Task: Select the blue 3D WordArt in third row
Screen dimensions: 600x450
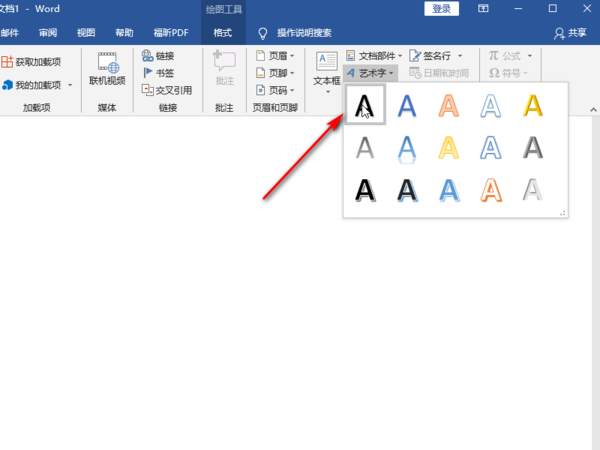Action: pyautogui.click(x=449, y=190)
